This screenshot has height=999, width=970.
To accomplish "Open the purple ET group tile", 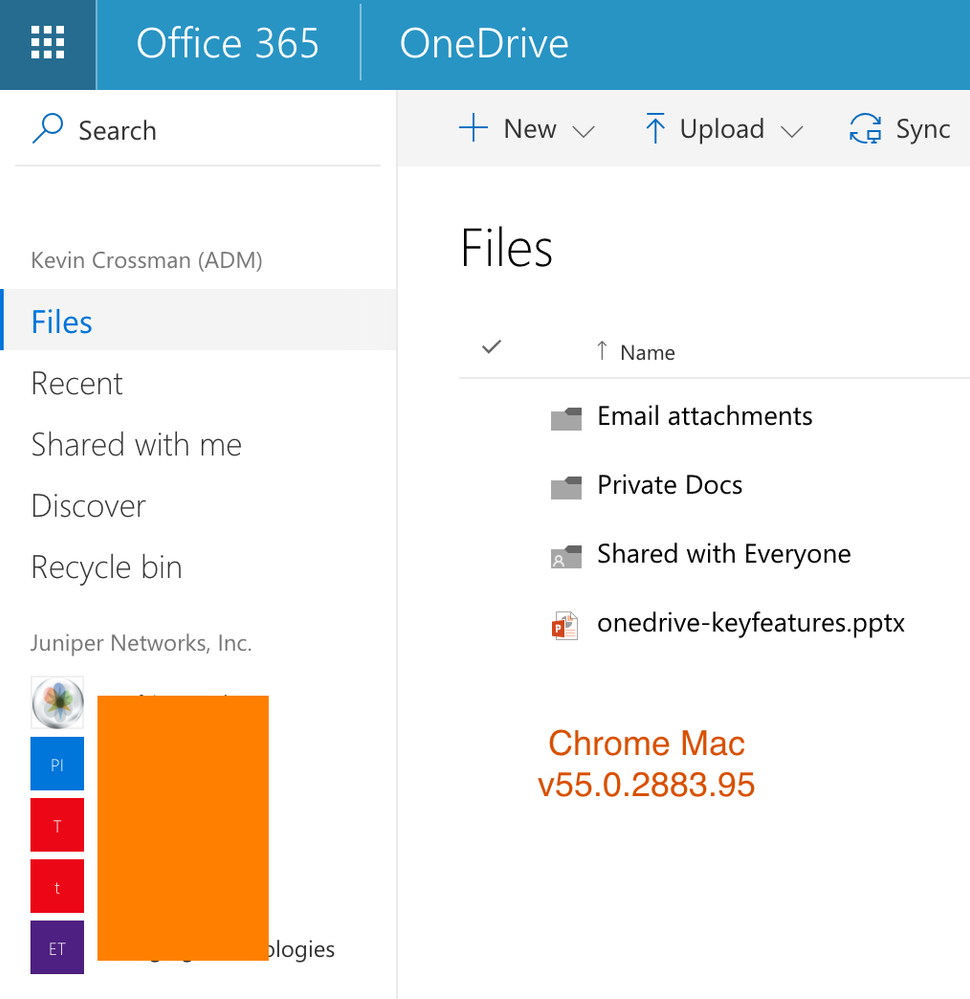I will (57, 948).
